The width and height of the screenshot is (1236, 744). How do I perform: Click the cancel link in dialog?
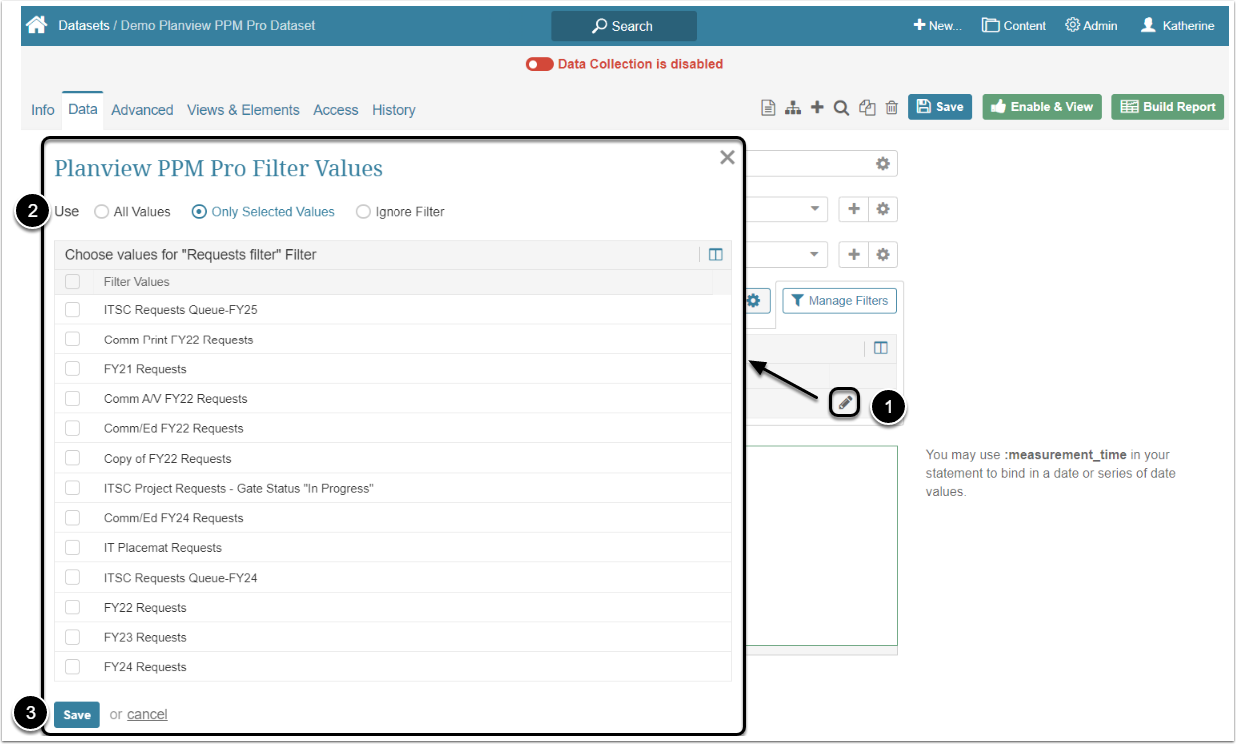coord(147,714)
